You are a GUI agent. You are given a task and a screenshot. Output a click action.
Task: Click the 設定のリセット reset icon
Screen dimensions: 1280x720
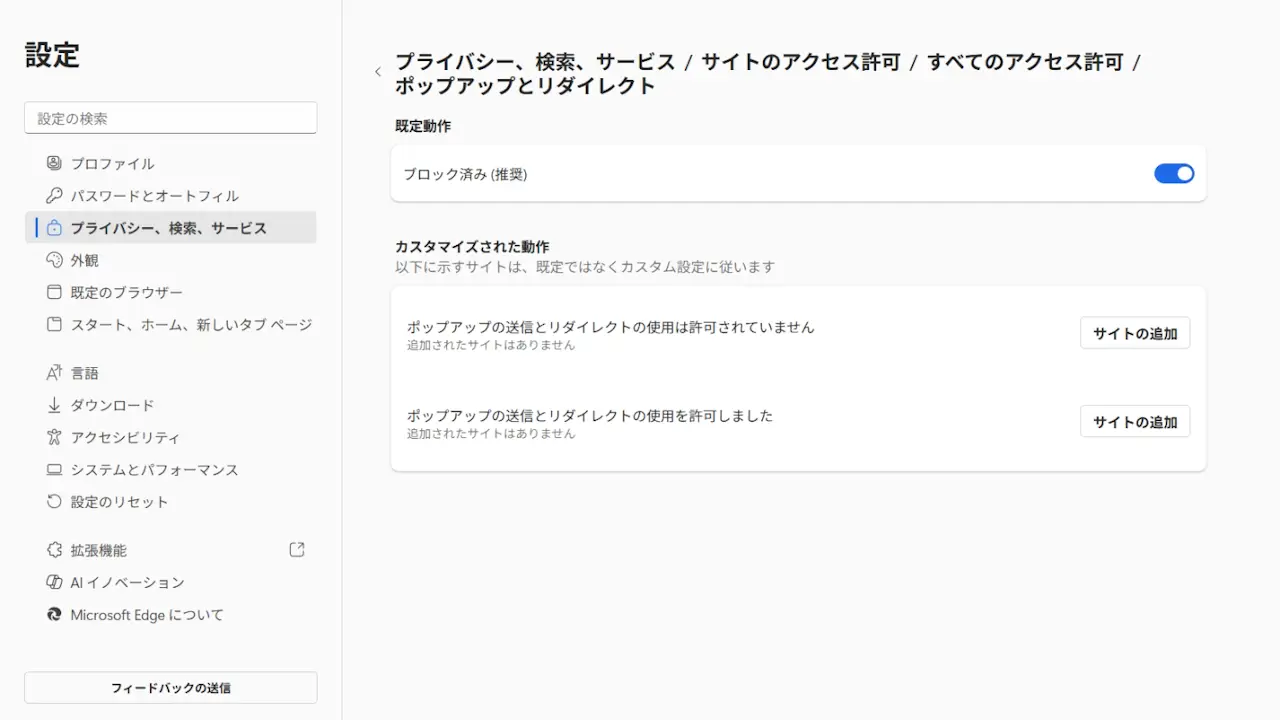pyautogui.click(x=54, y=502)
